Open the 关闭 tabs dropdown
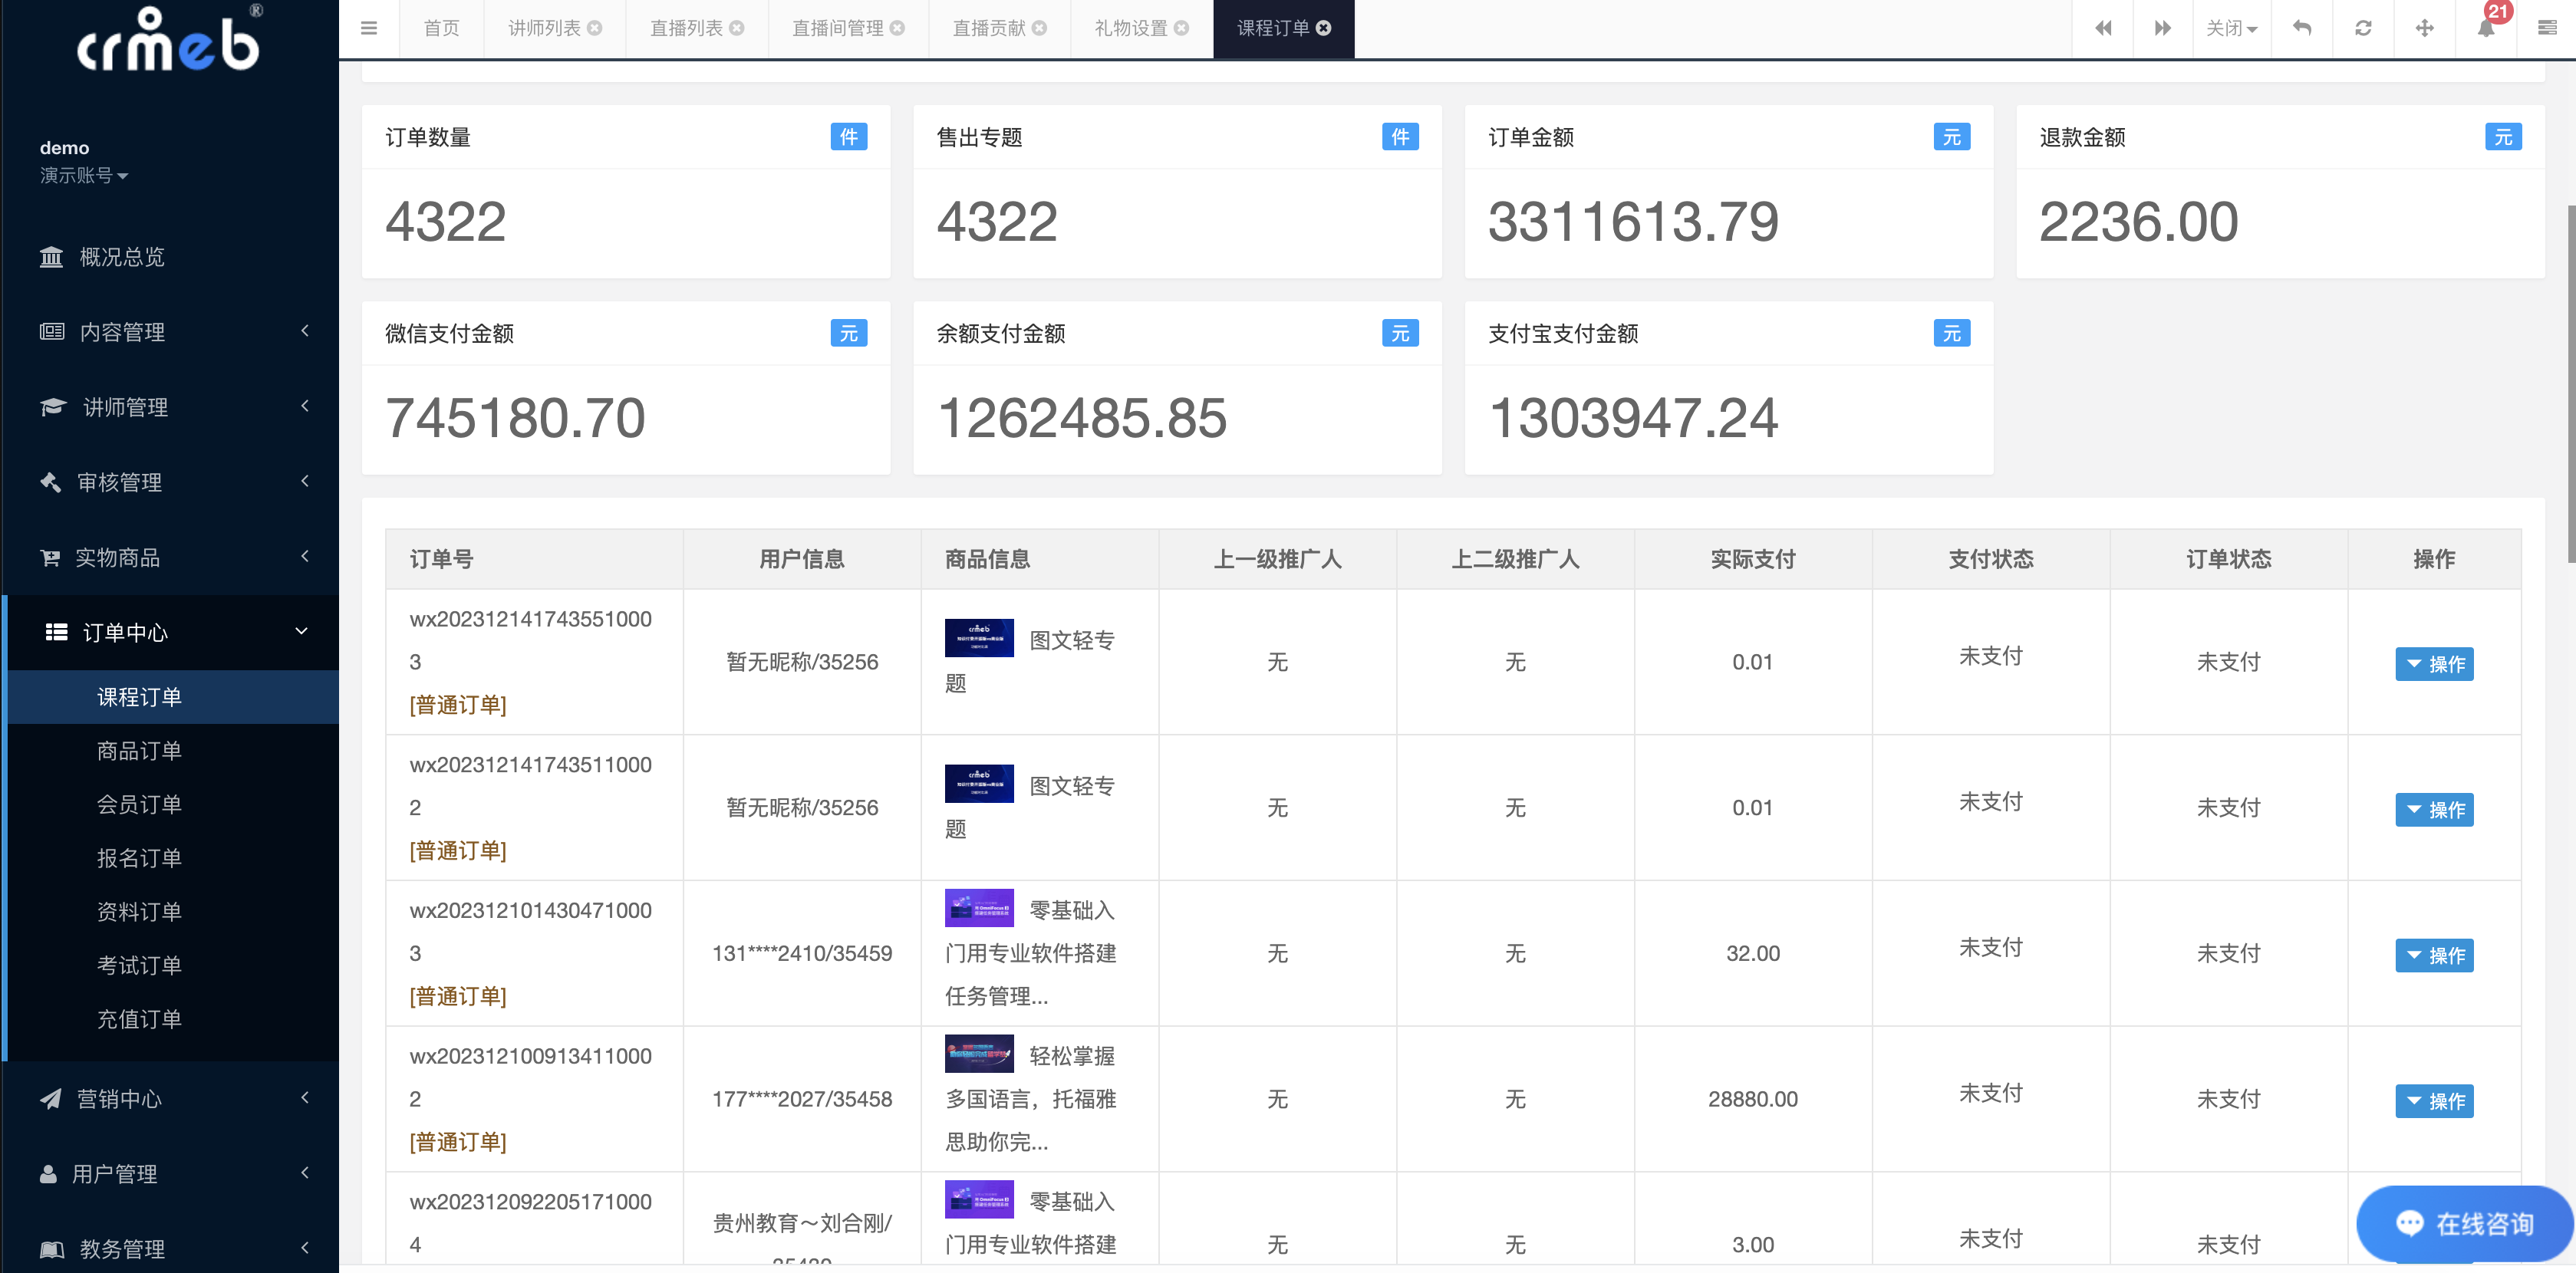The image size is (2576, 1273). [x=2232, y=28]
